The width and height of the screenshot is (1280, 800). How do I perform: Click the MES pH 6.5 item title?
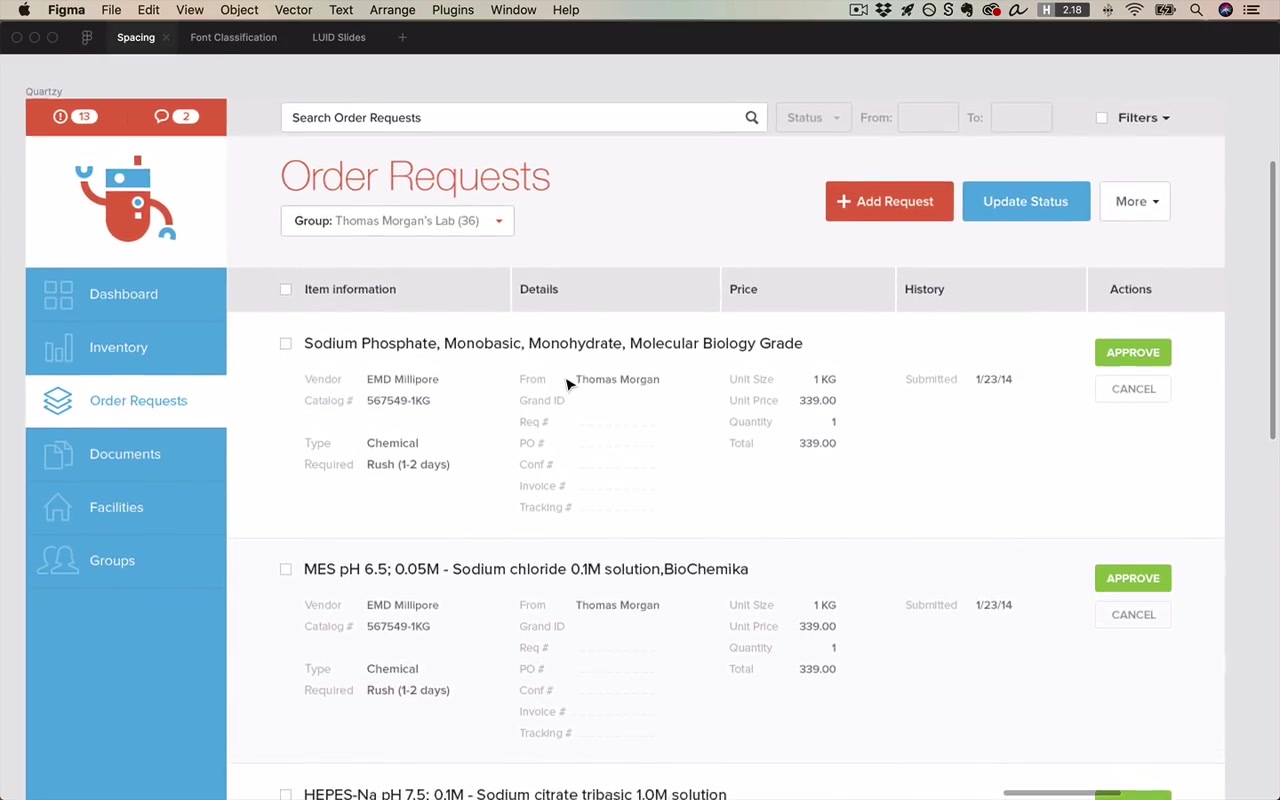[x=526, y=569]
